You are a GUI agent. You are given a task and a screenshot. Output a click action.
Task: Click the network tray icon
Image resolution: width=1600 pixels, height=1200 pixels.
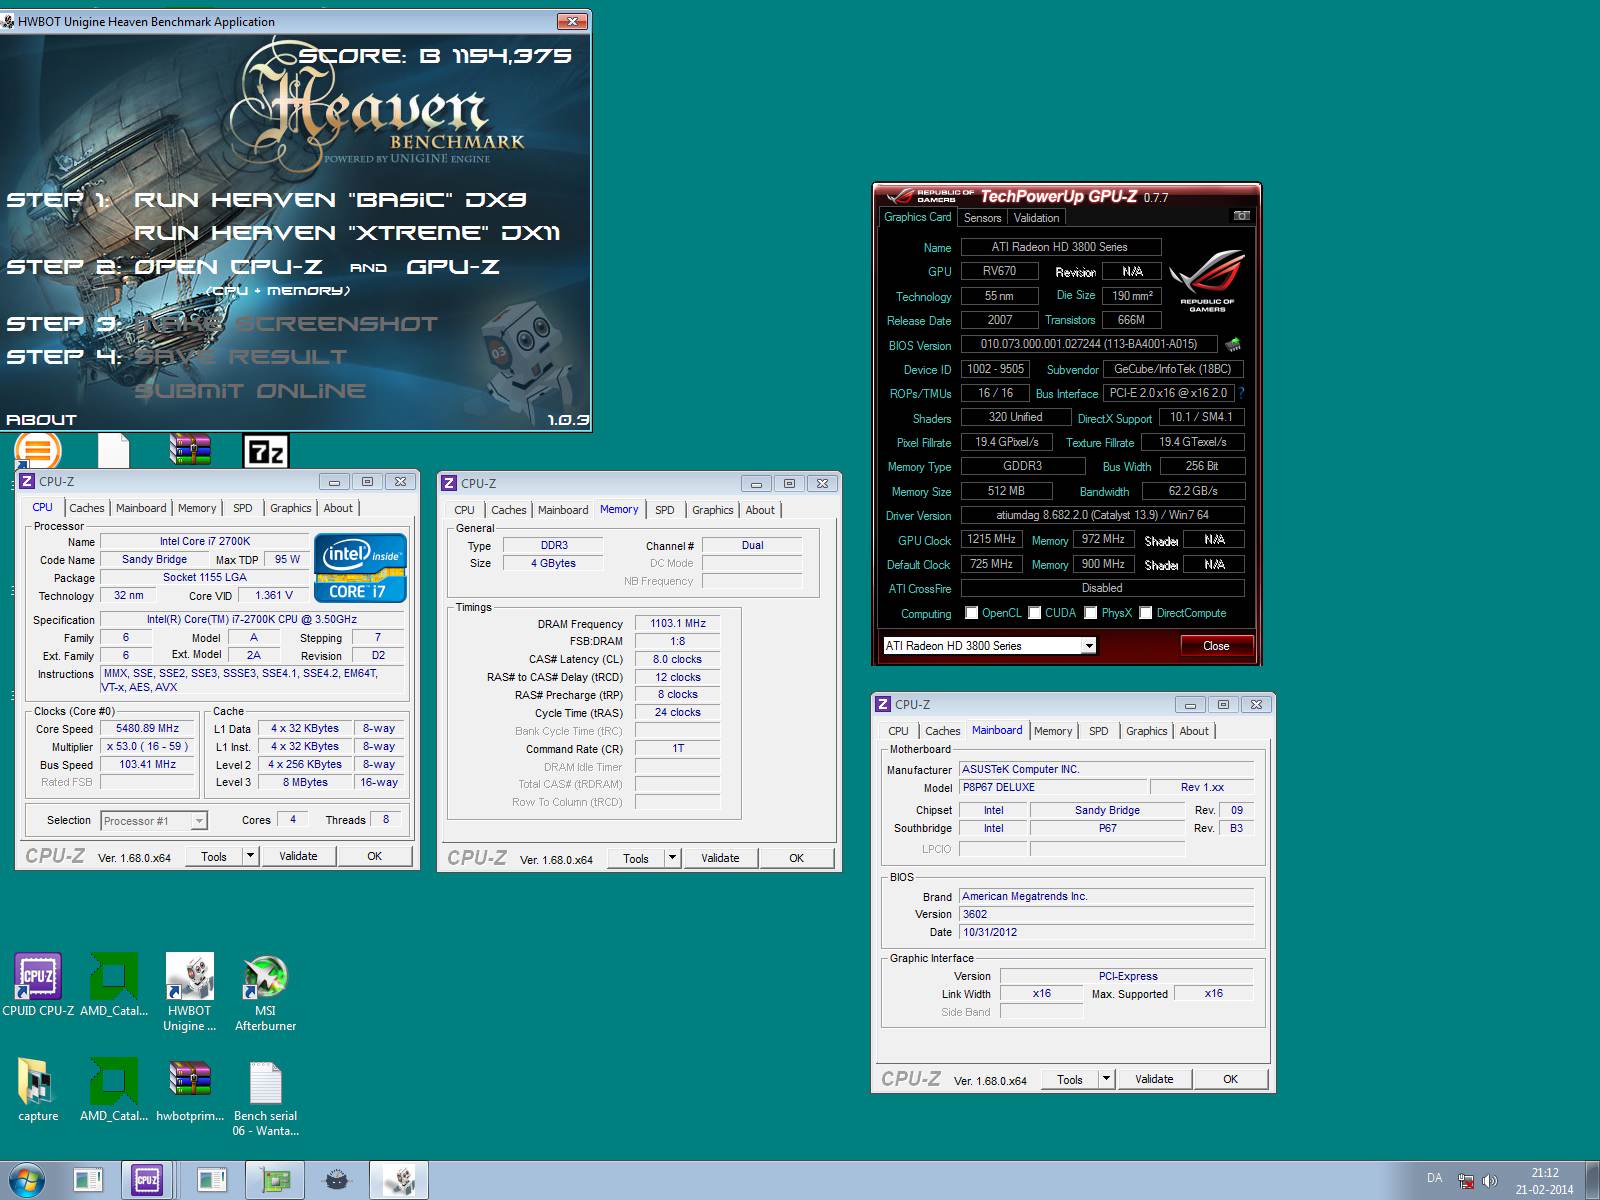coord(1466,1181)
